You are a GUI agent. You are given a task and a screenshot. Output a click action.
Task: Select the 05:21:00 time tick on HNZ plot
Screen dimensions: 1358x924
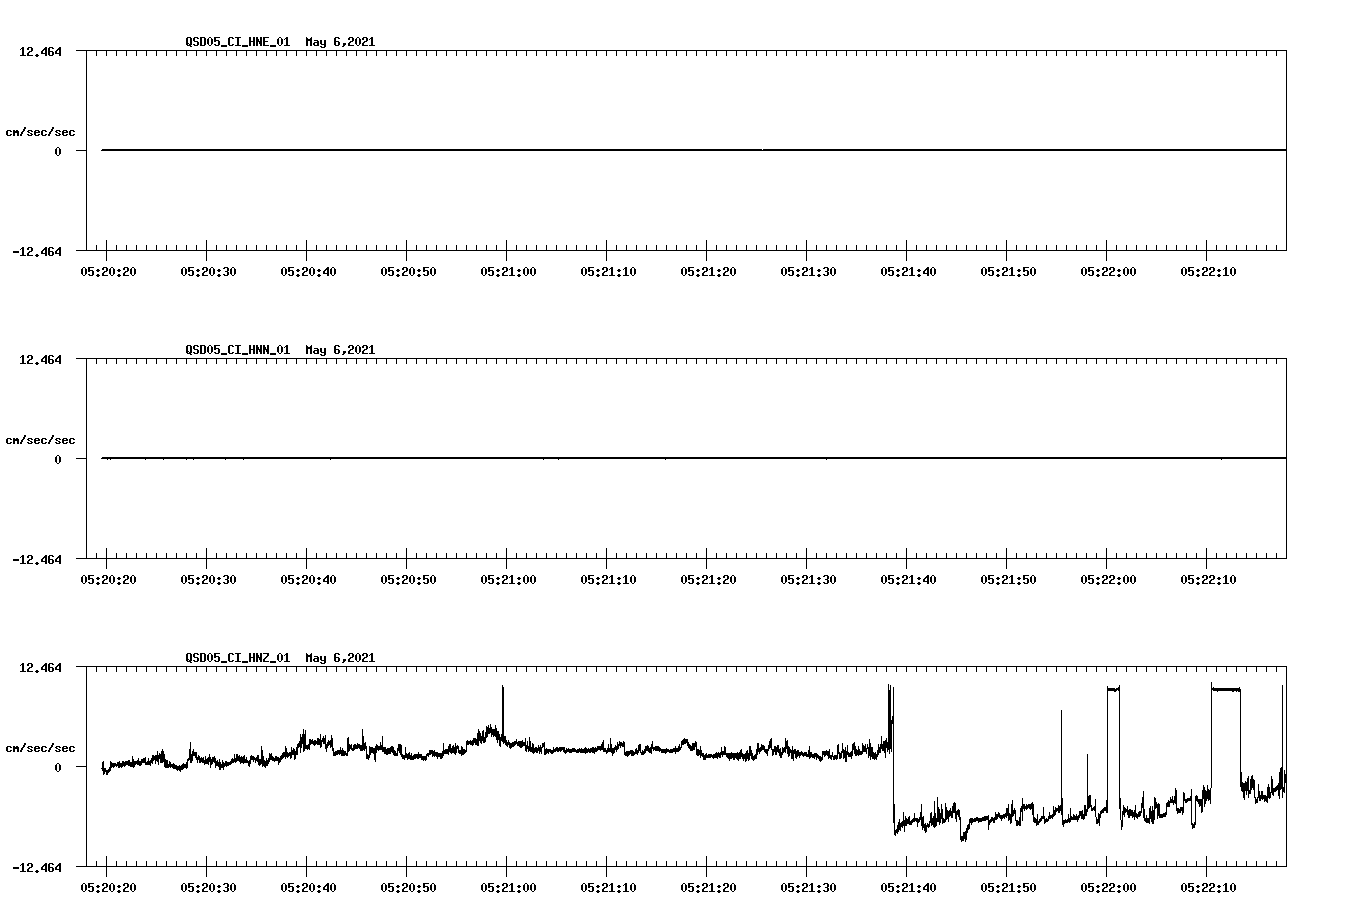coord(506,885)
